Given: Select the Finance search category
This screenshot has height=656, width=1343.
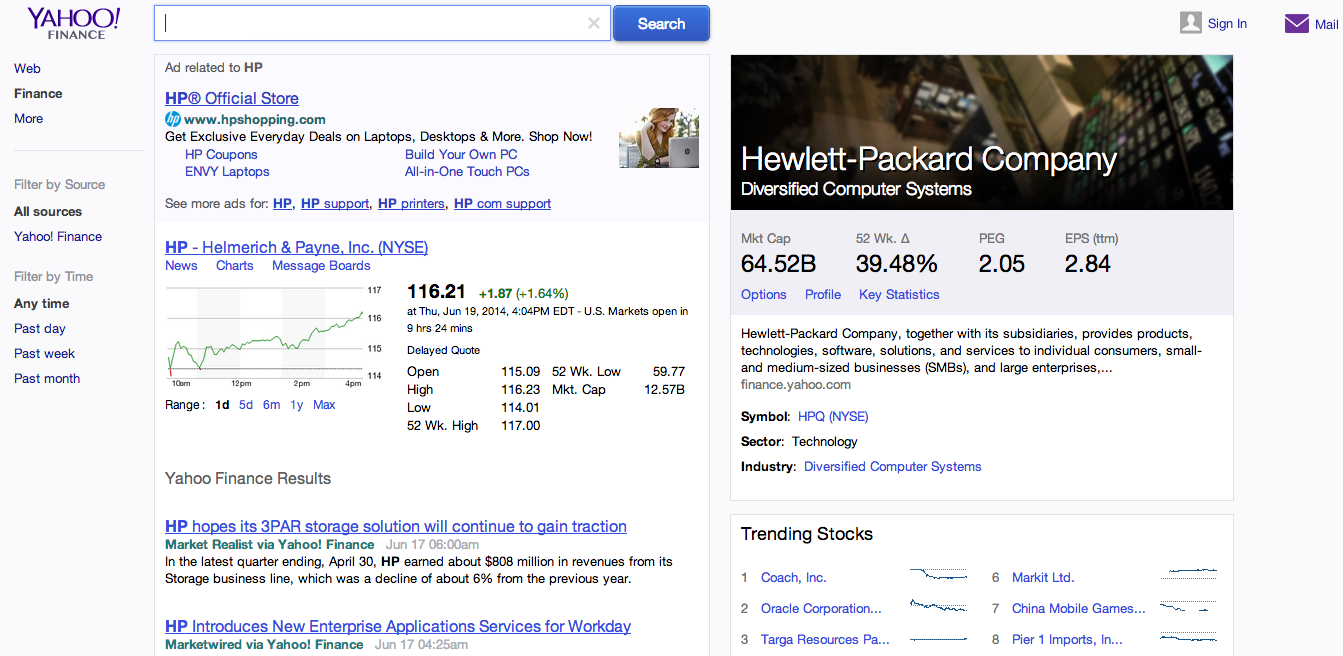Looking at the screenshot, I should point(38,93).
